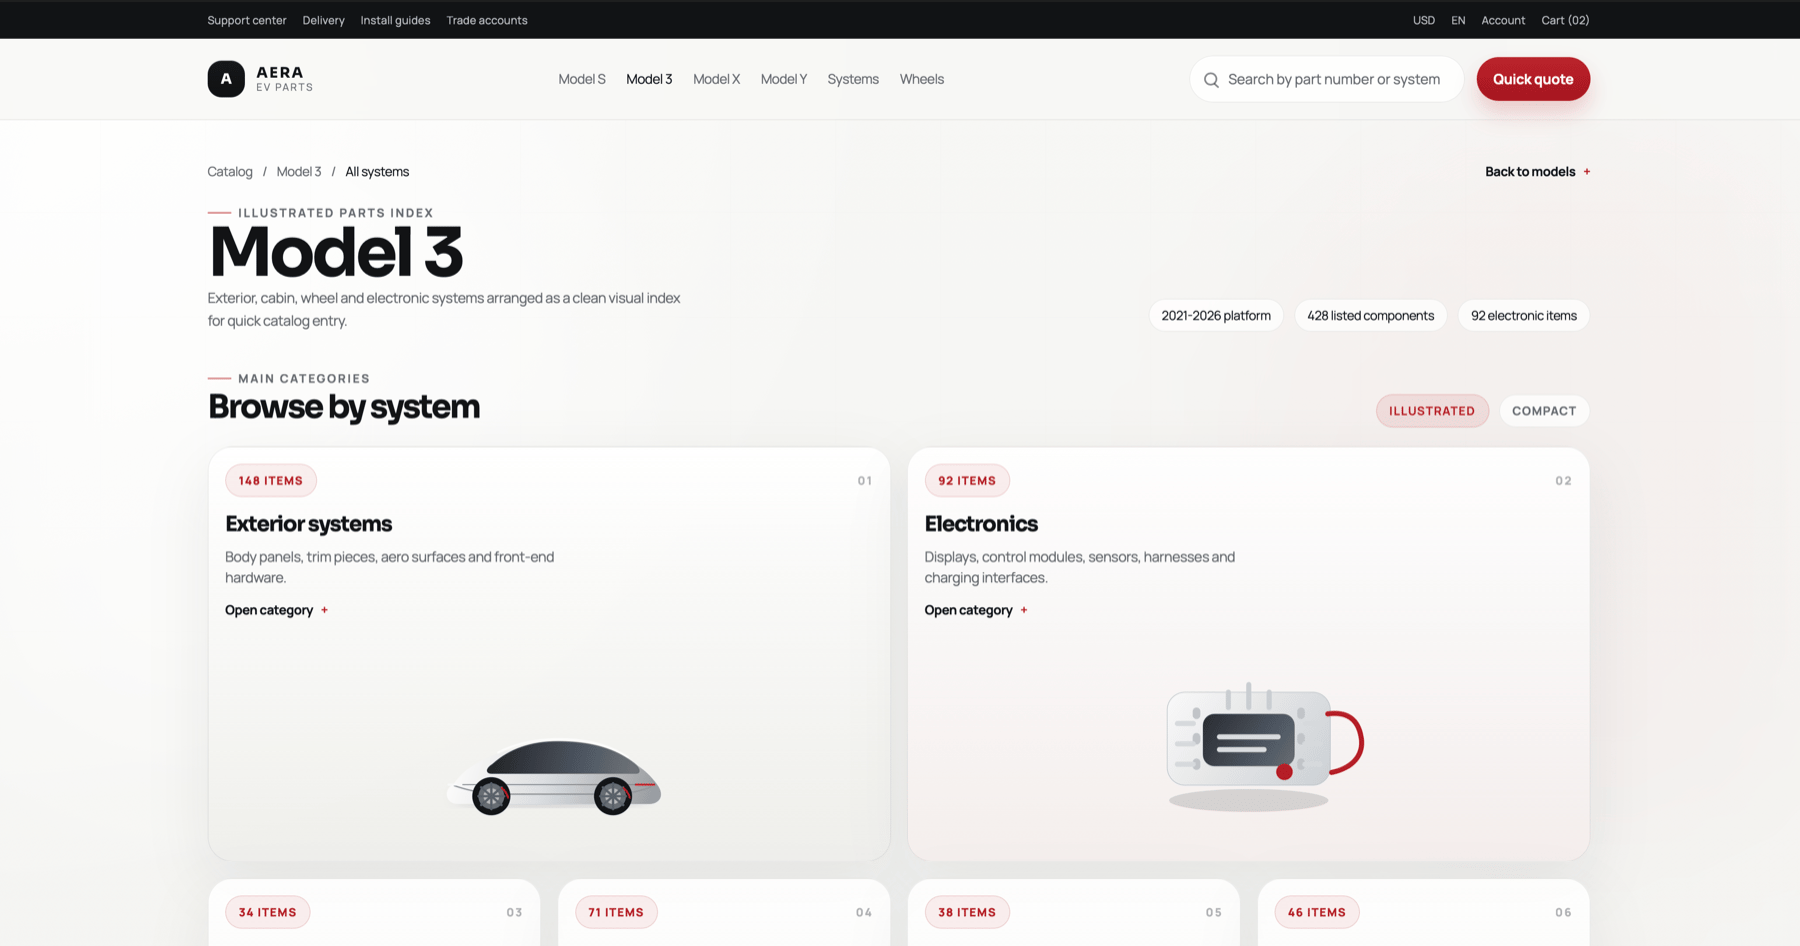Viewport: 1800px width, 946px height.
Task: Open Model Y in navigation
Action: point(783,79)
